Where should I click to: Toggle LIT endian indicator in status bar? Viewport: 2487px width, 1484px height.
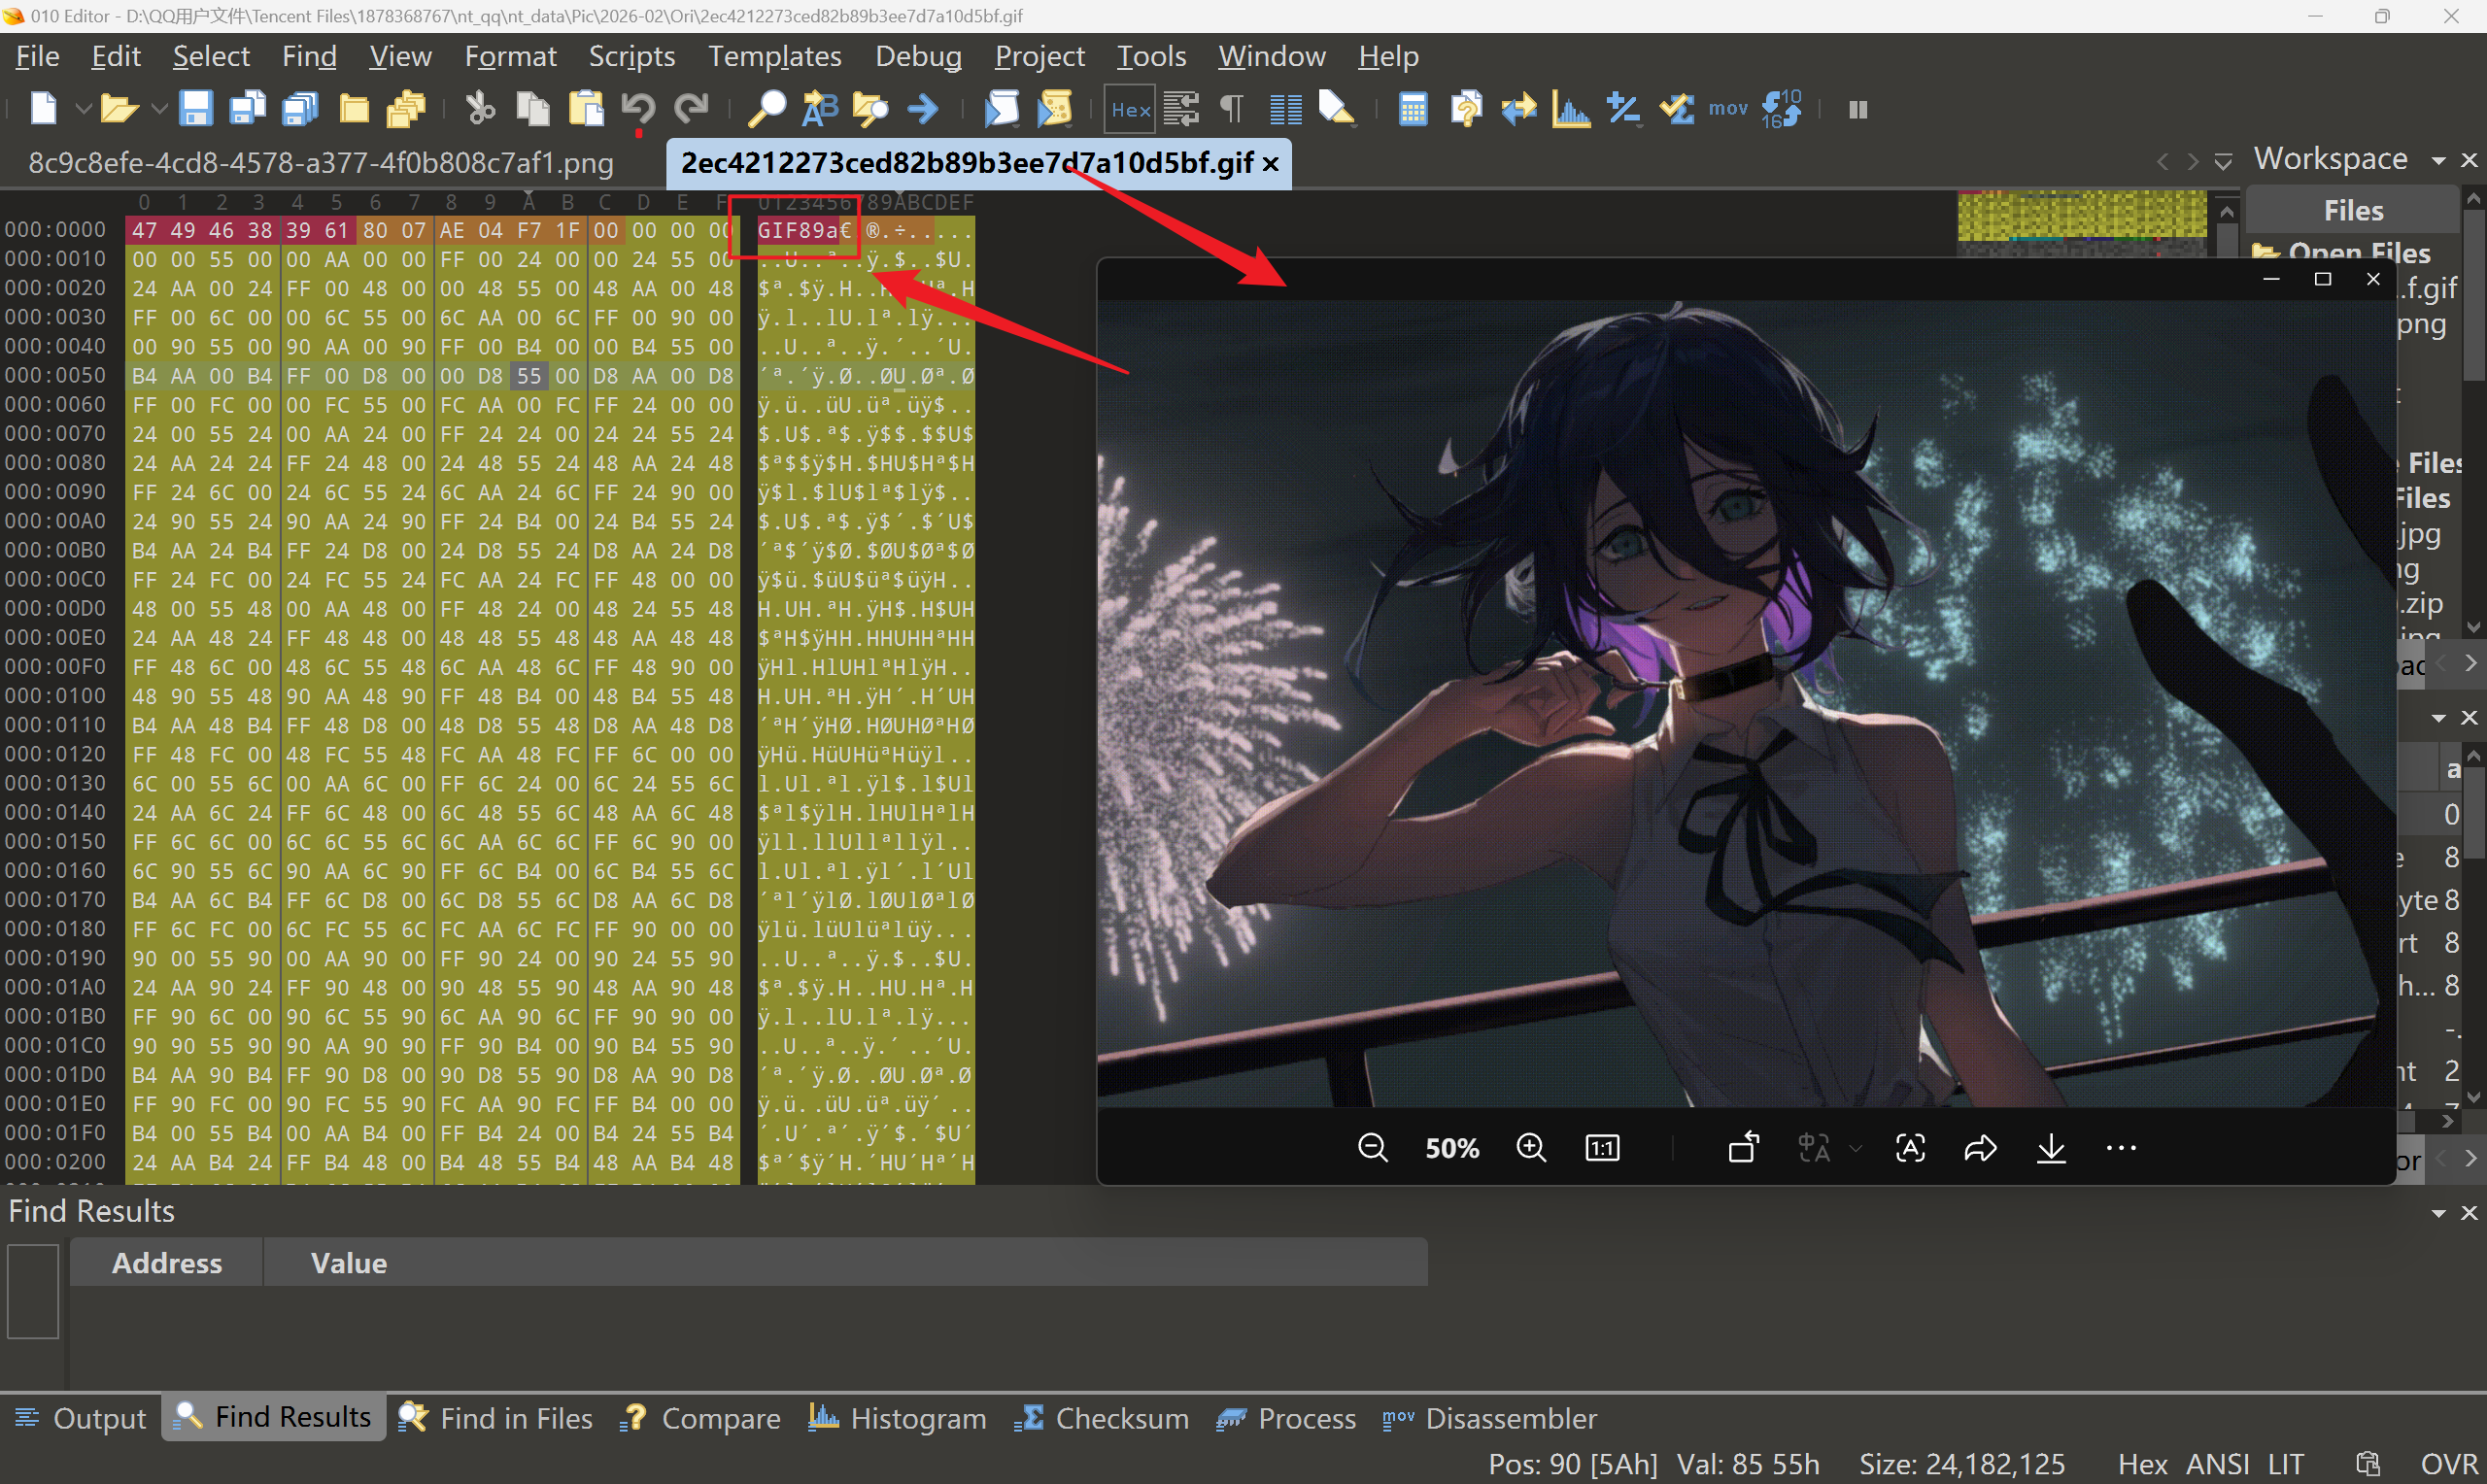(2286, 1464)
